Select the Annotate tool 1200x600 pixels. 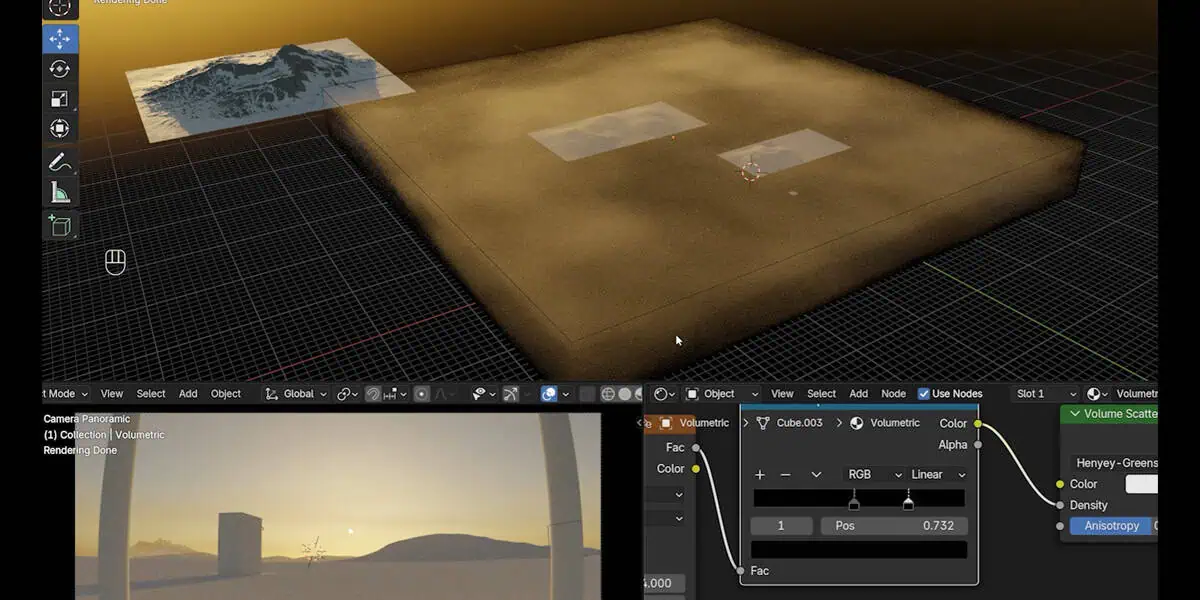tap(60, 162)
